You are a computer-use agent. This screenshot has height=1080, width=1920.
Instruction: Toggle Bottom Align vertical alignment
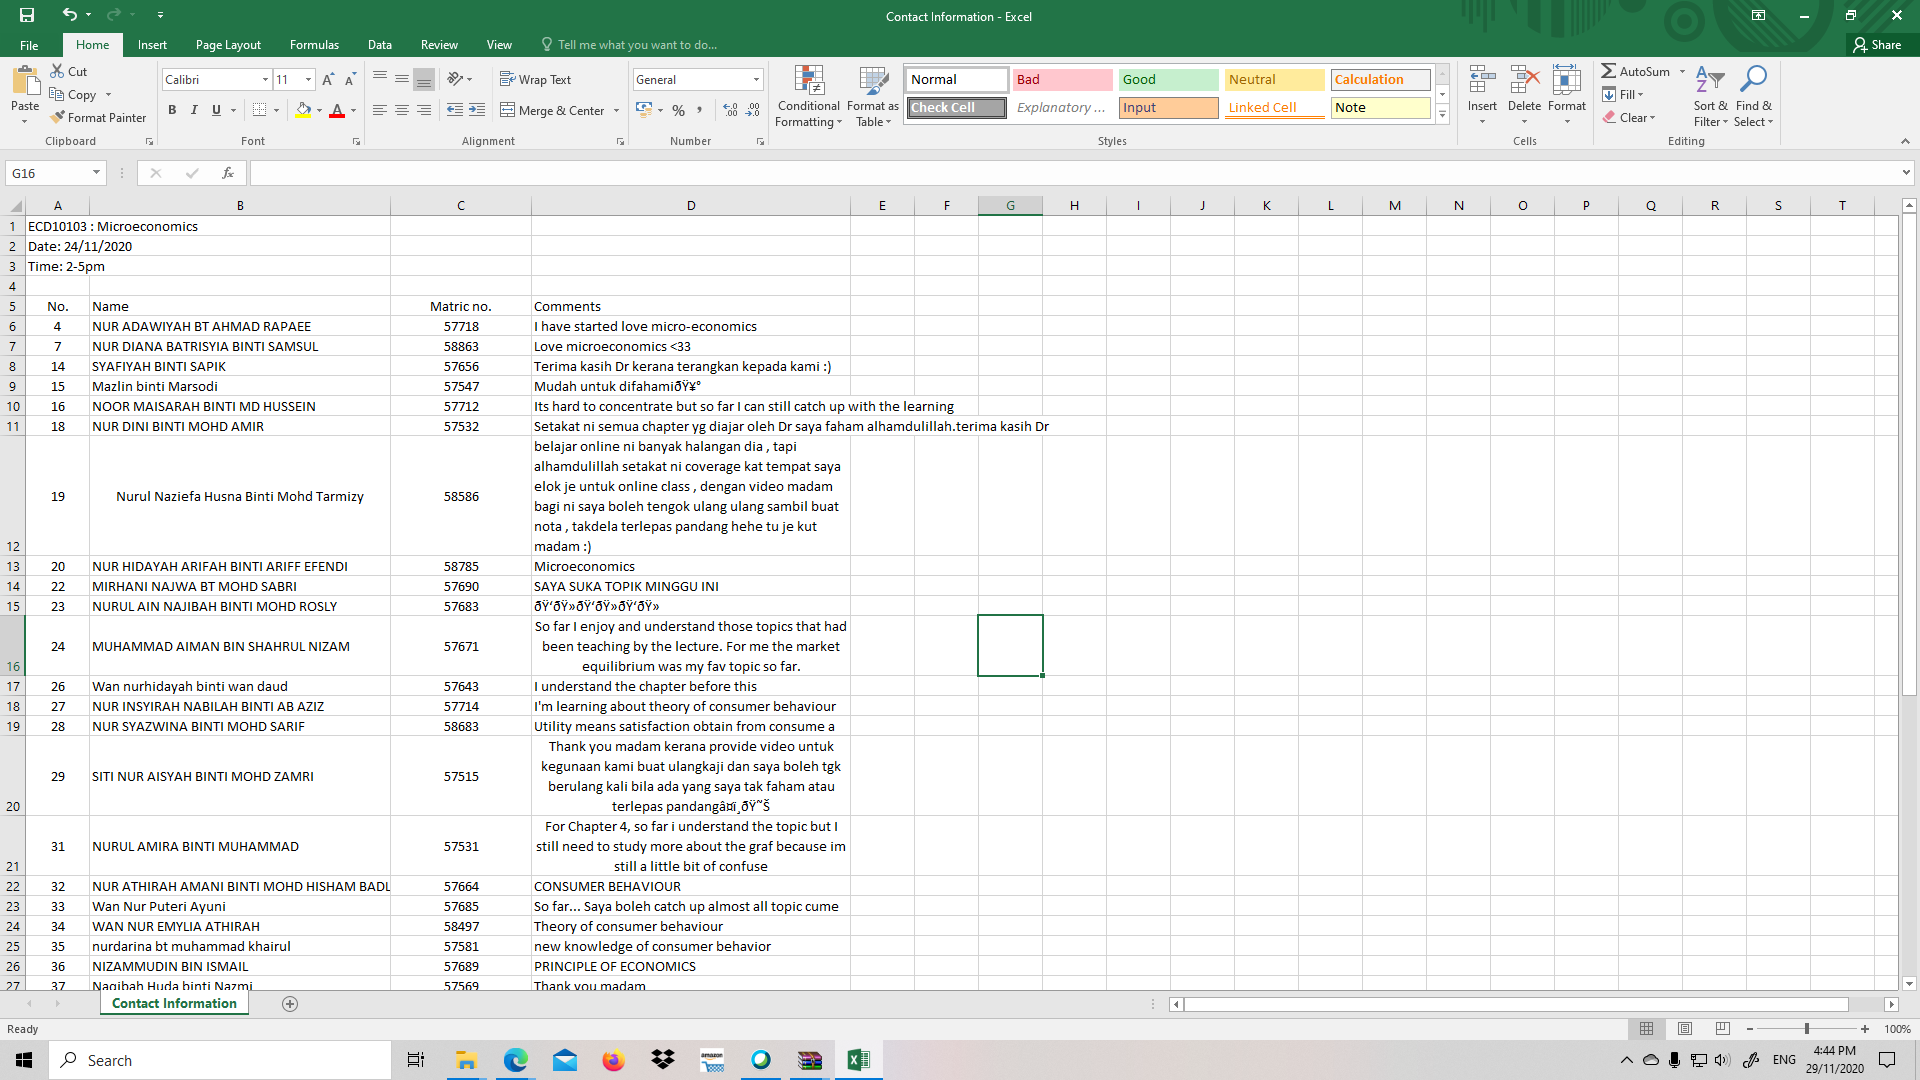[424, 79]
